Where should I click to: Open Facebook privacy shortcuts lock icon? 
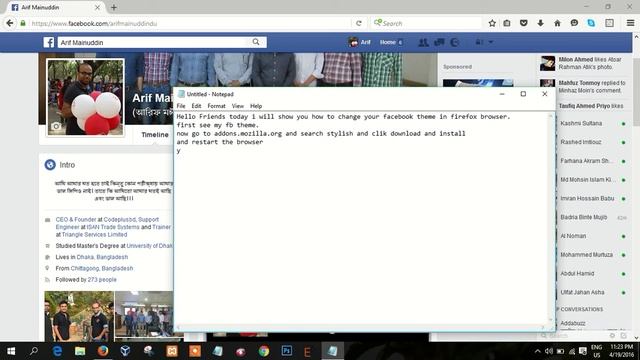tap(479, 42)
